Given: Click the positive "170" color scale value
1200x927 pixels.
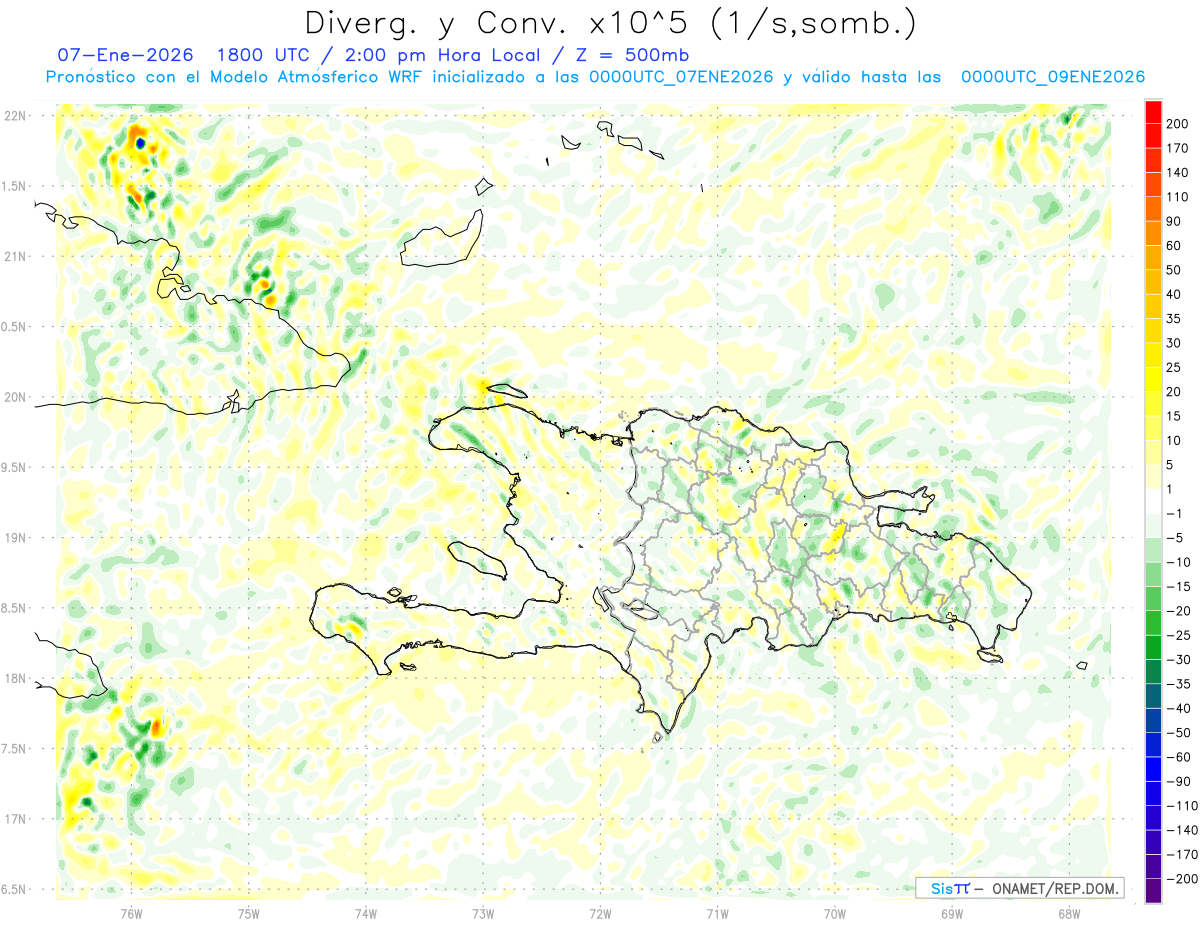Looking at the screenshot, I should (1177, 148).
